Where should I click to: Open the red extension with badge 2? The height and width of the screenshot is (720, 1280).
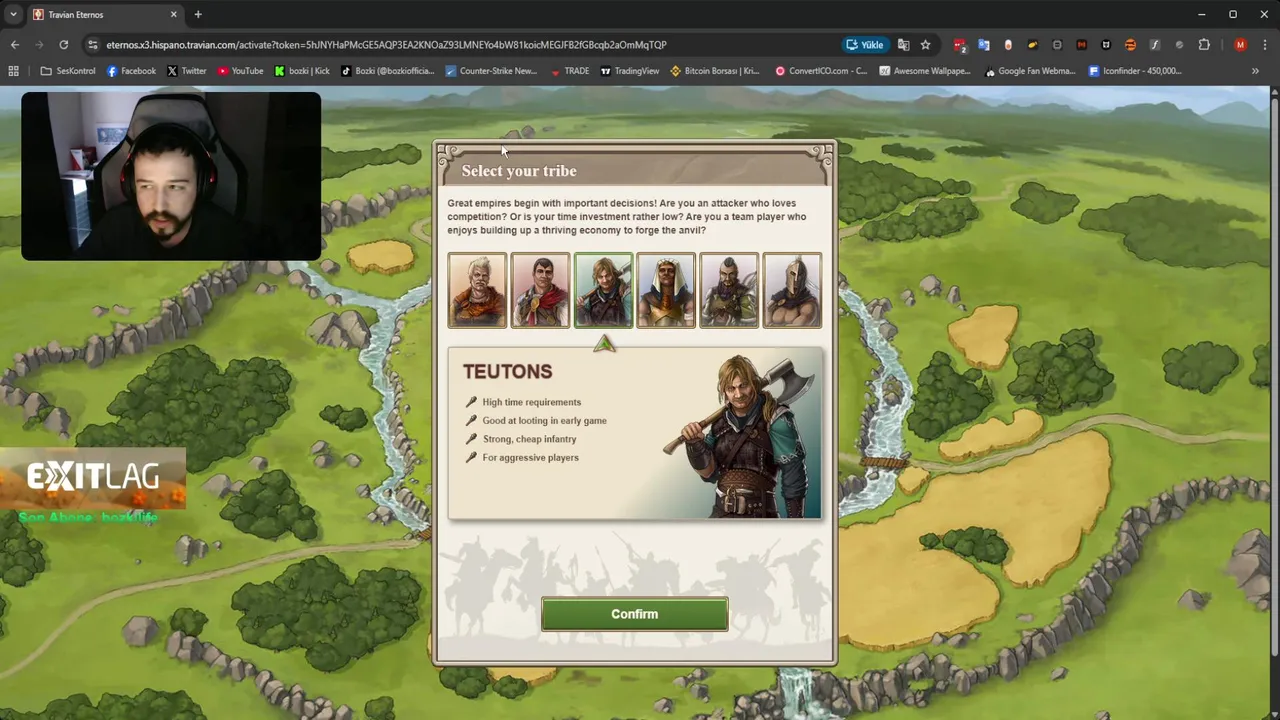coord(960,44)
